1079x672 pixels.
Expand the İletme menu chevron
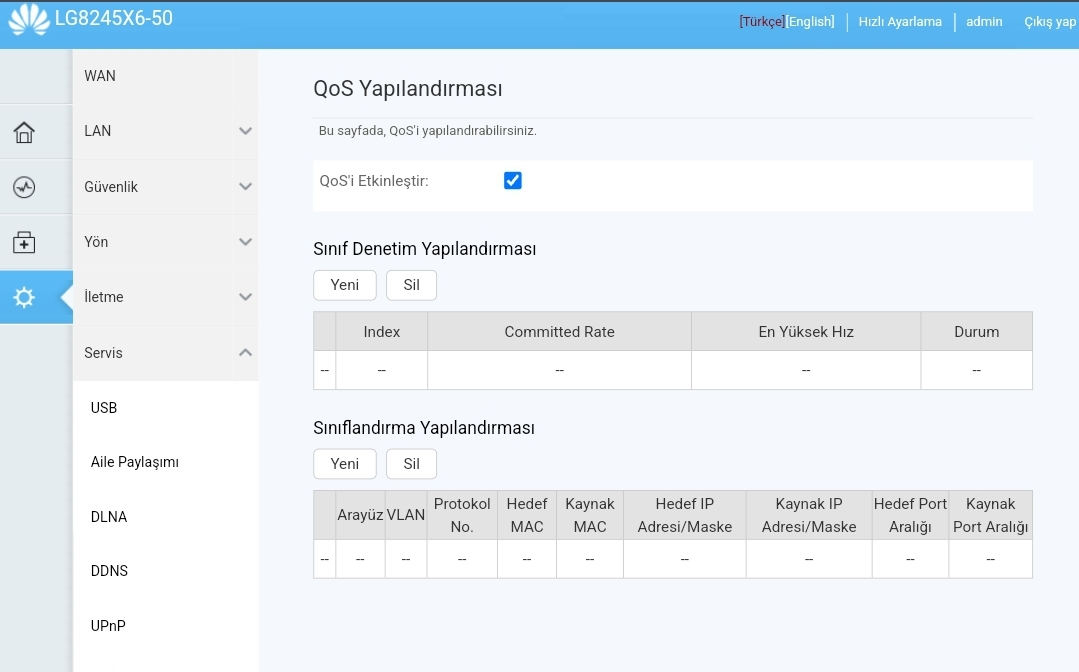pyautogui.click(x=245, y=296)
